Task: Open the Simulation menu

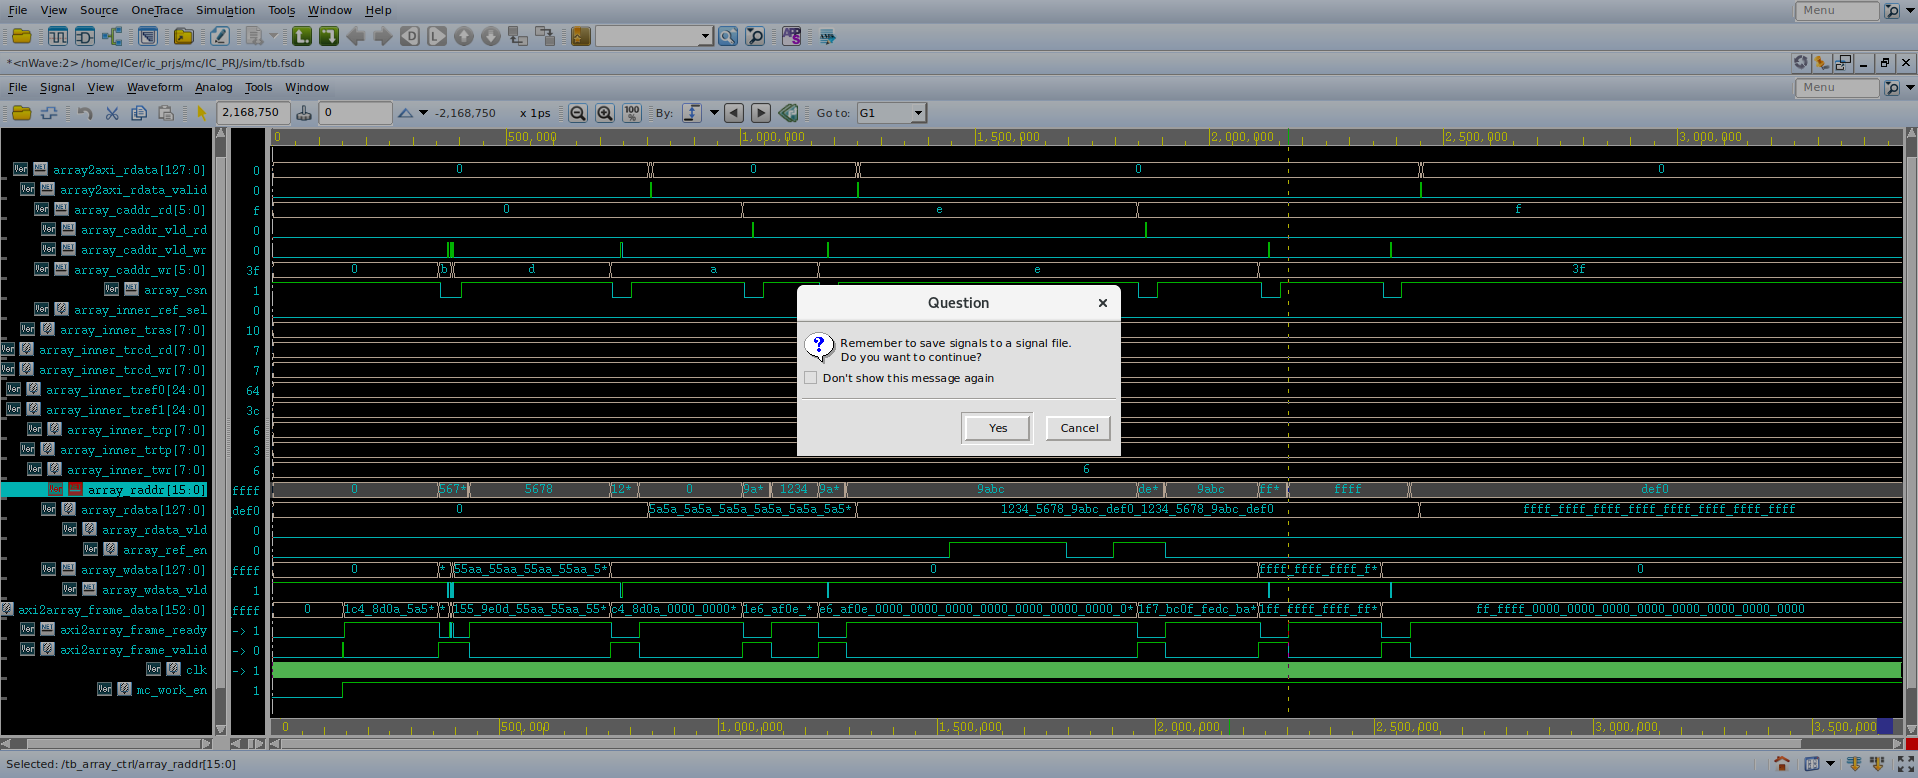Action: (x=225, y=10)
